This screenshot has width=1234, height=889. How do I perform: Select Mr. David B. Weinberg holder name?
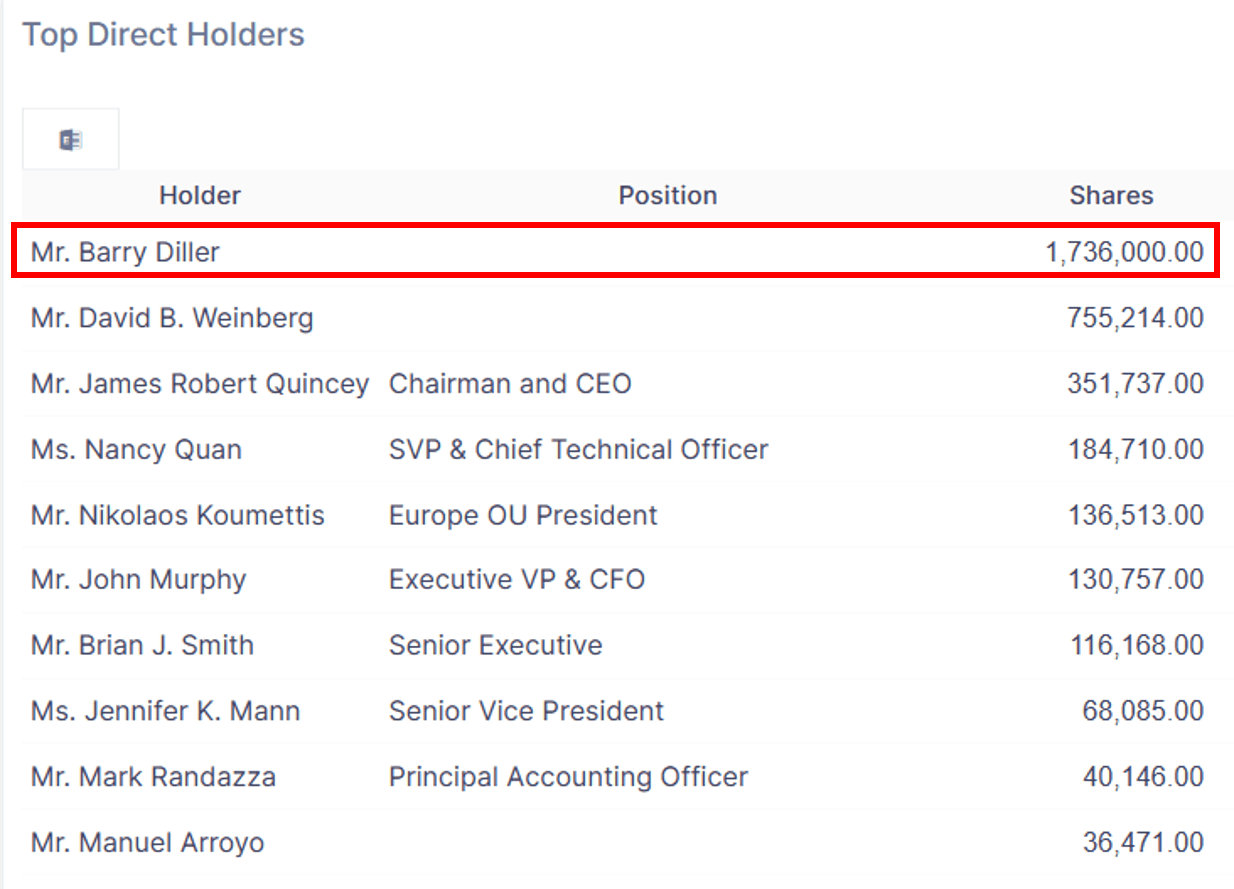(x=172, y=318)
